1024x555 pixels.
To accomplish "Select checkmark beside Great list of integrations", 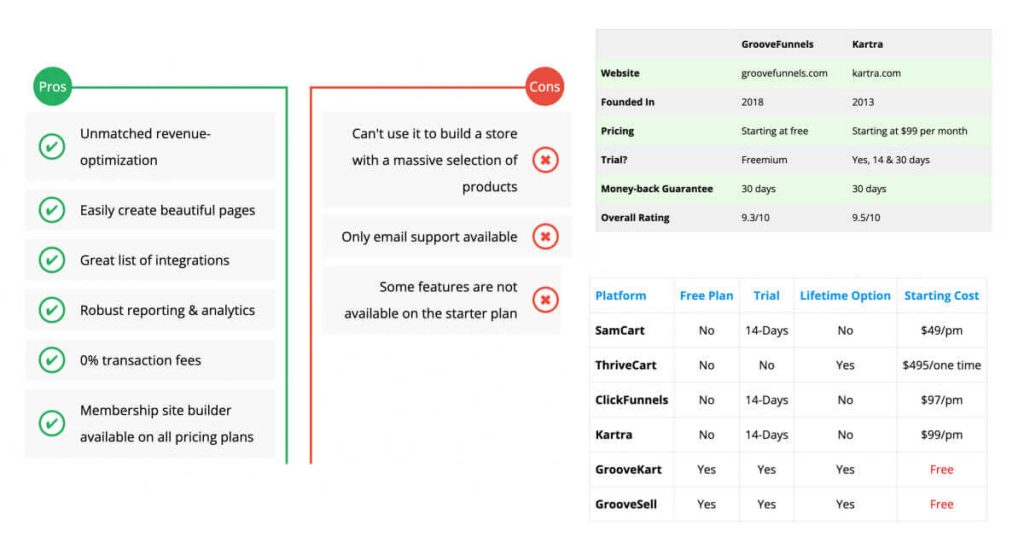I will [x=52, y=260].
